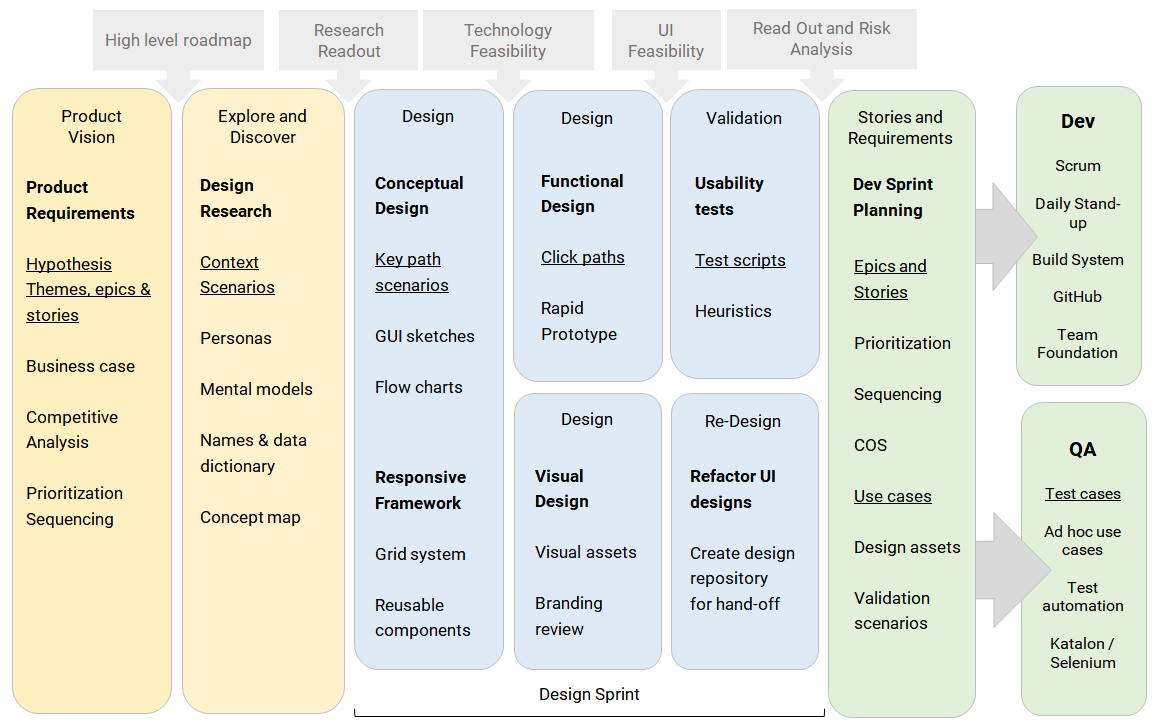Open the Test scripts link

740,260
